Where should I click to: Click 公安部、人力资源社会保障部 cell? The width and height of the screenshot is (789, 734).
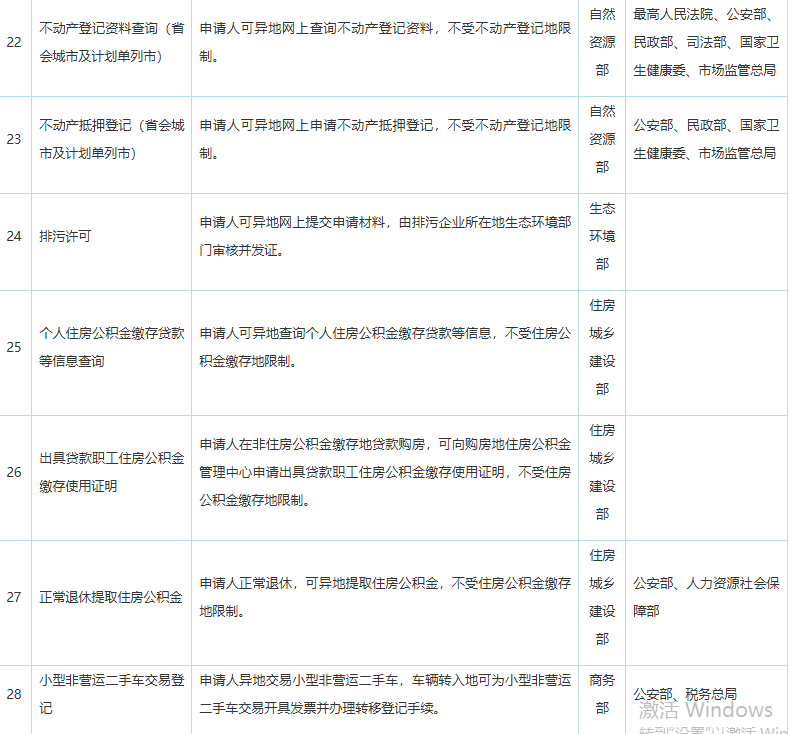[706, 597]
